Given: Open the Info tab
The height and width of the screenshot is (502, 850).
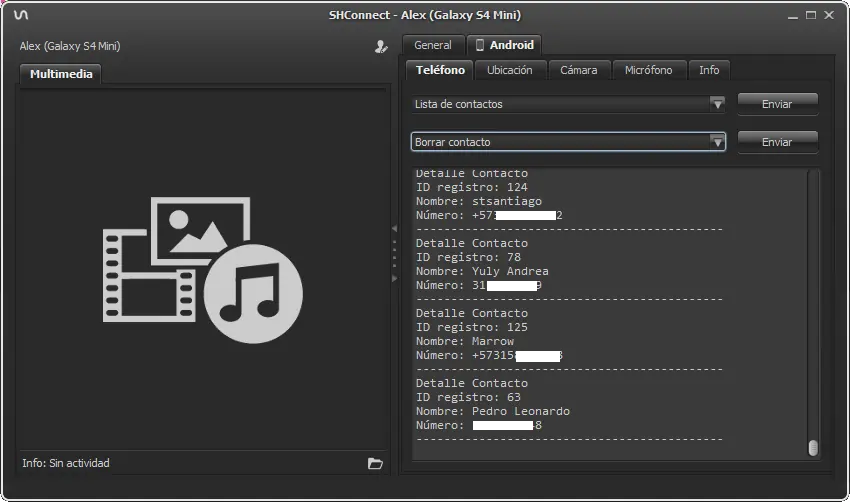Looking at the screenshot, I should click(709, 70).
